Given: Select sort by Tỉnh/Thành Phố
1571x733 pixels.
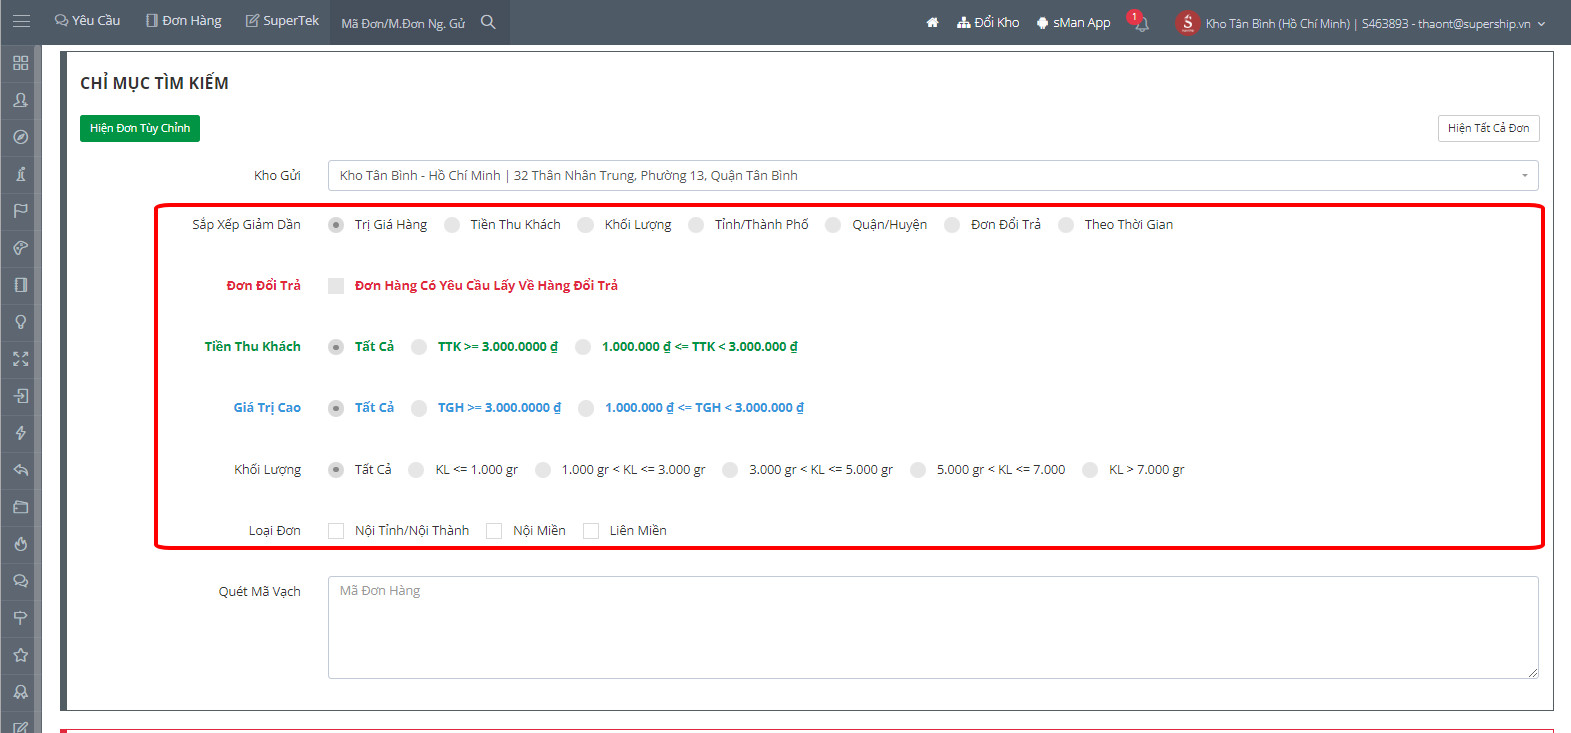Looking at the screenshot, I should [696, 225].
